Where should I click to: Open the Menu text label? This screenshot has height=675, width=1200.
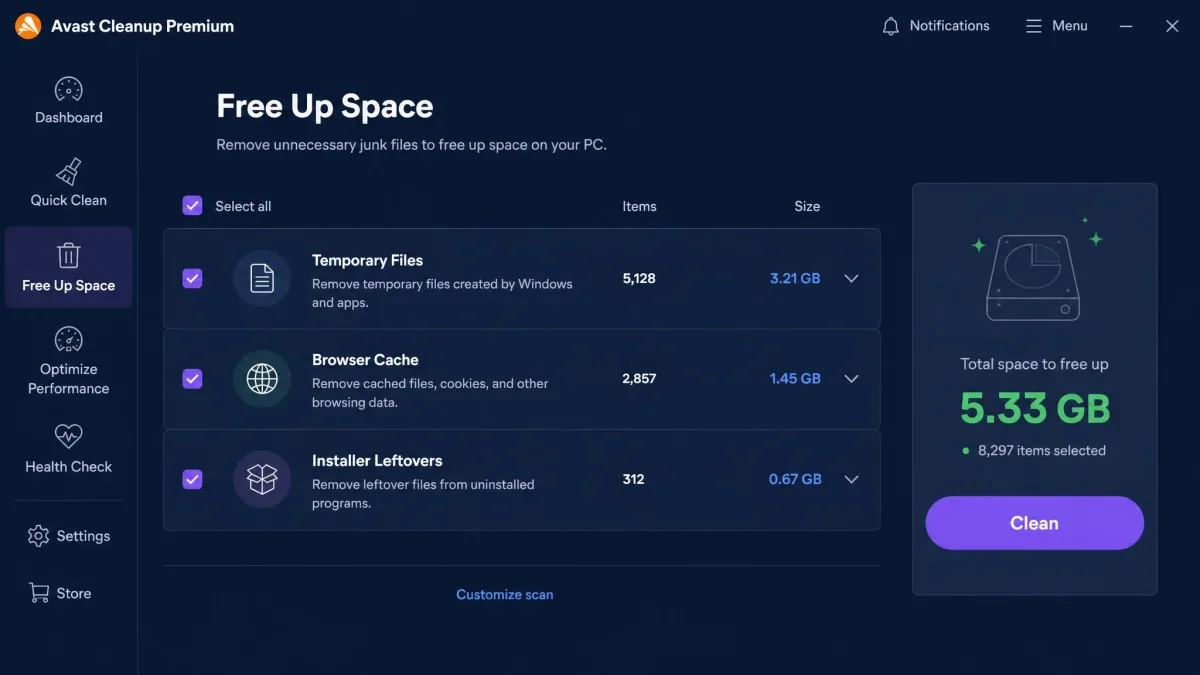pyautogui.click(x=1069, y=26)
